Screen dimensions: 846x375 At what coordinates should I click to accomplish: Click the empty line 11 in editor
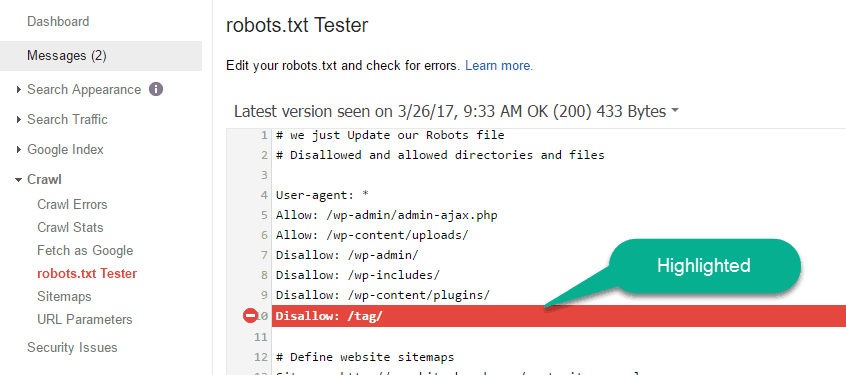(559, 337)
